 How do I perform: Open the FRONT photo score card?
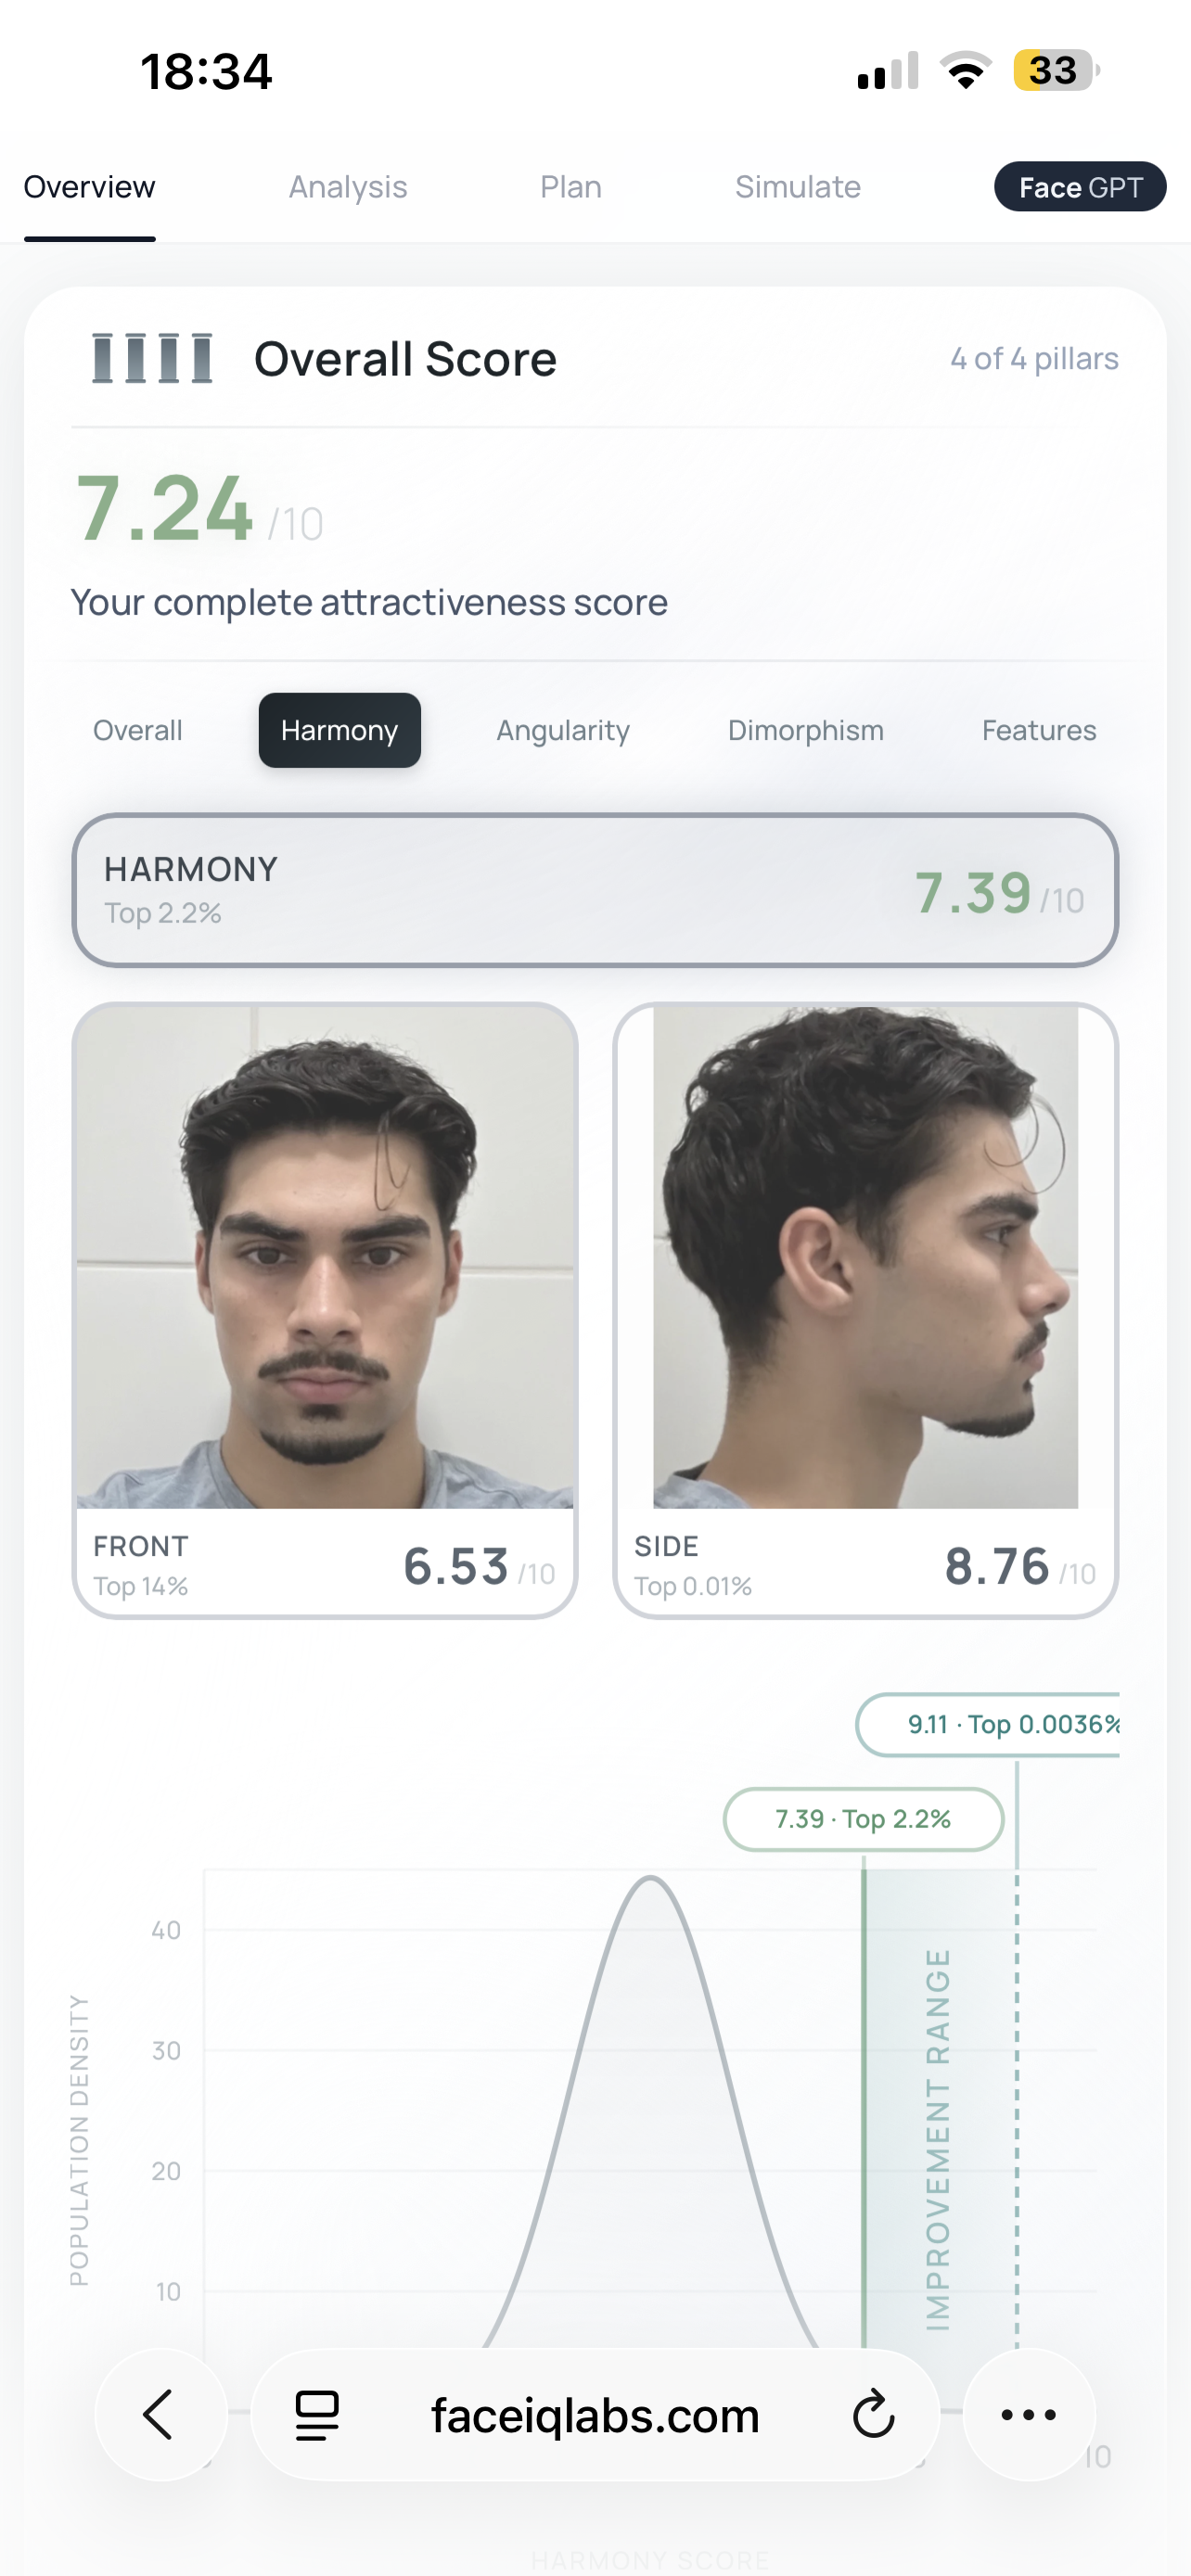[325, 1310]
